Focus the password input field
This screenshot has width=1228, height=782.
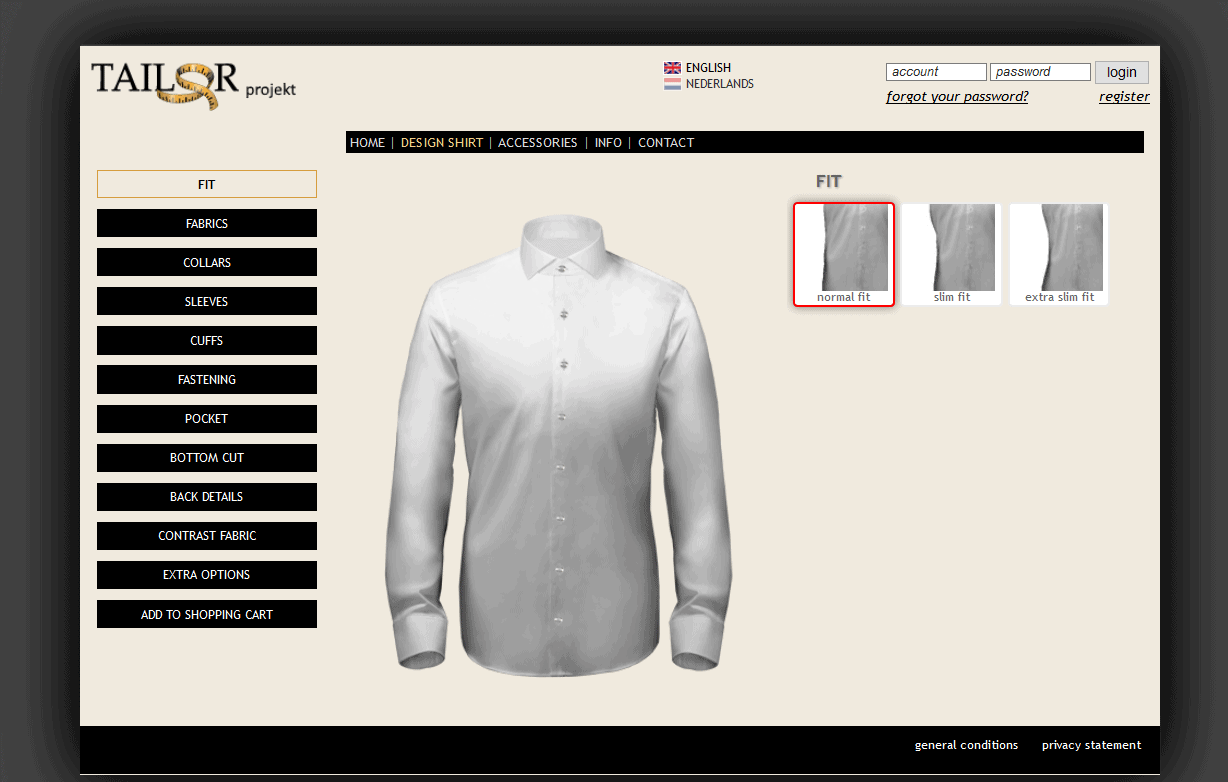point(1040,72)
